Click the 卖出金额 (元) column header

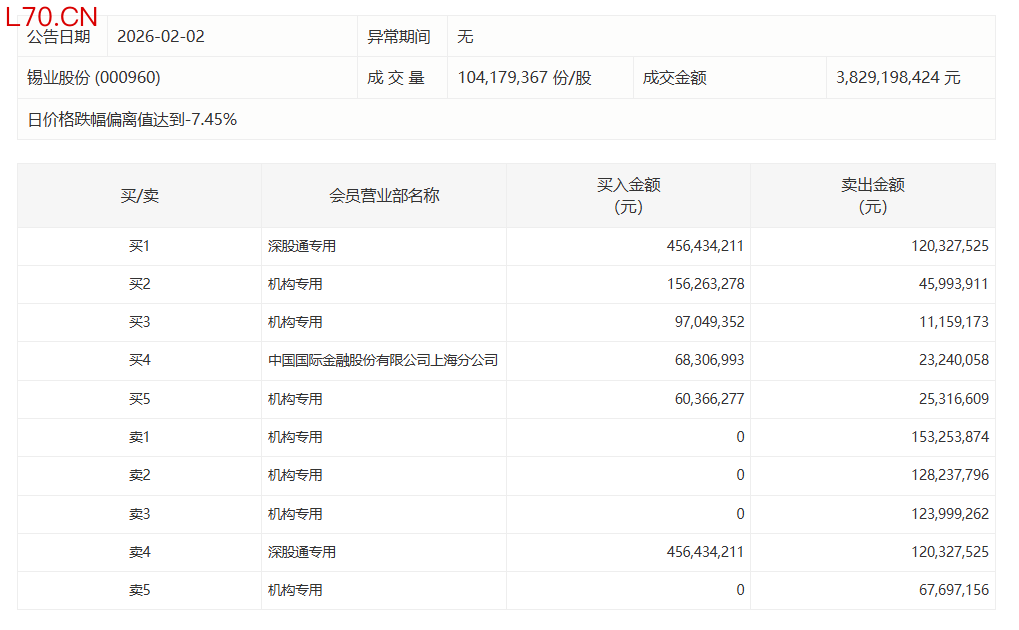point(872,196)
